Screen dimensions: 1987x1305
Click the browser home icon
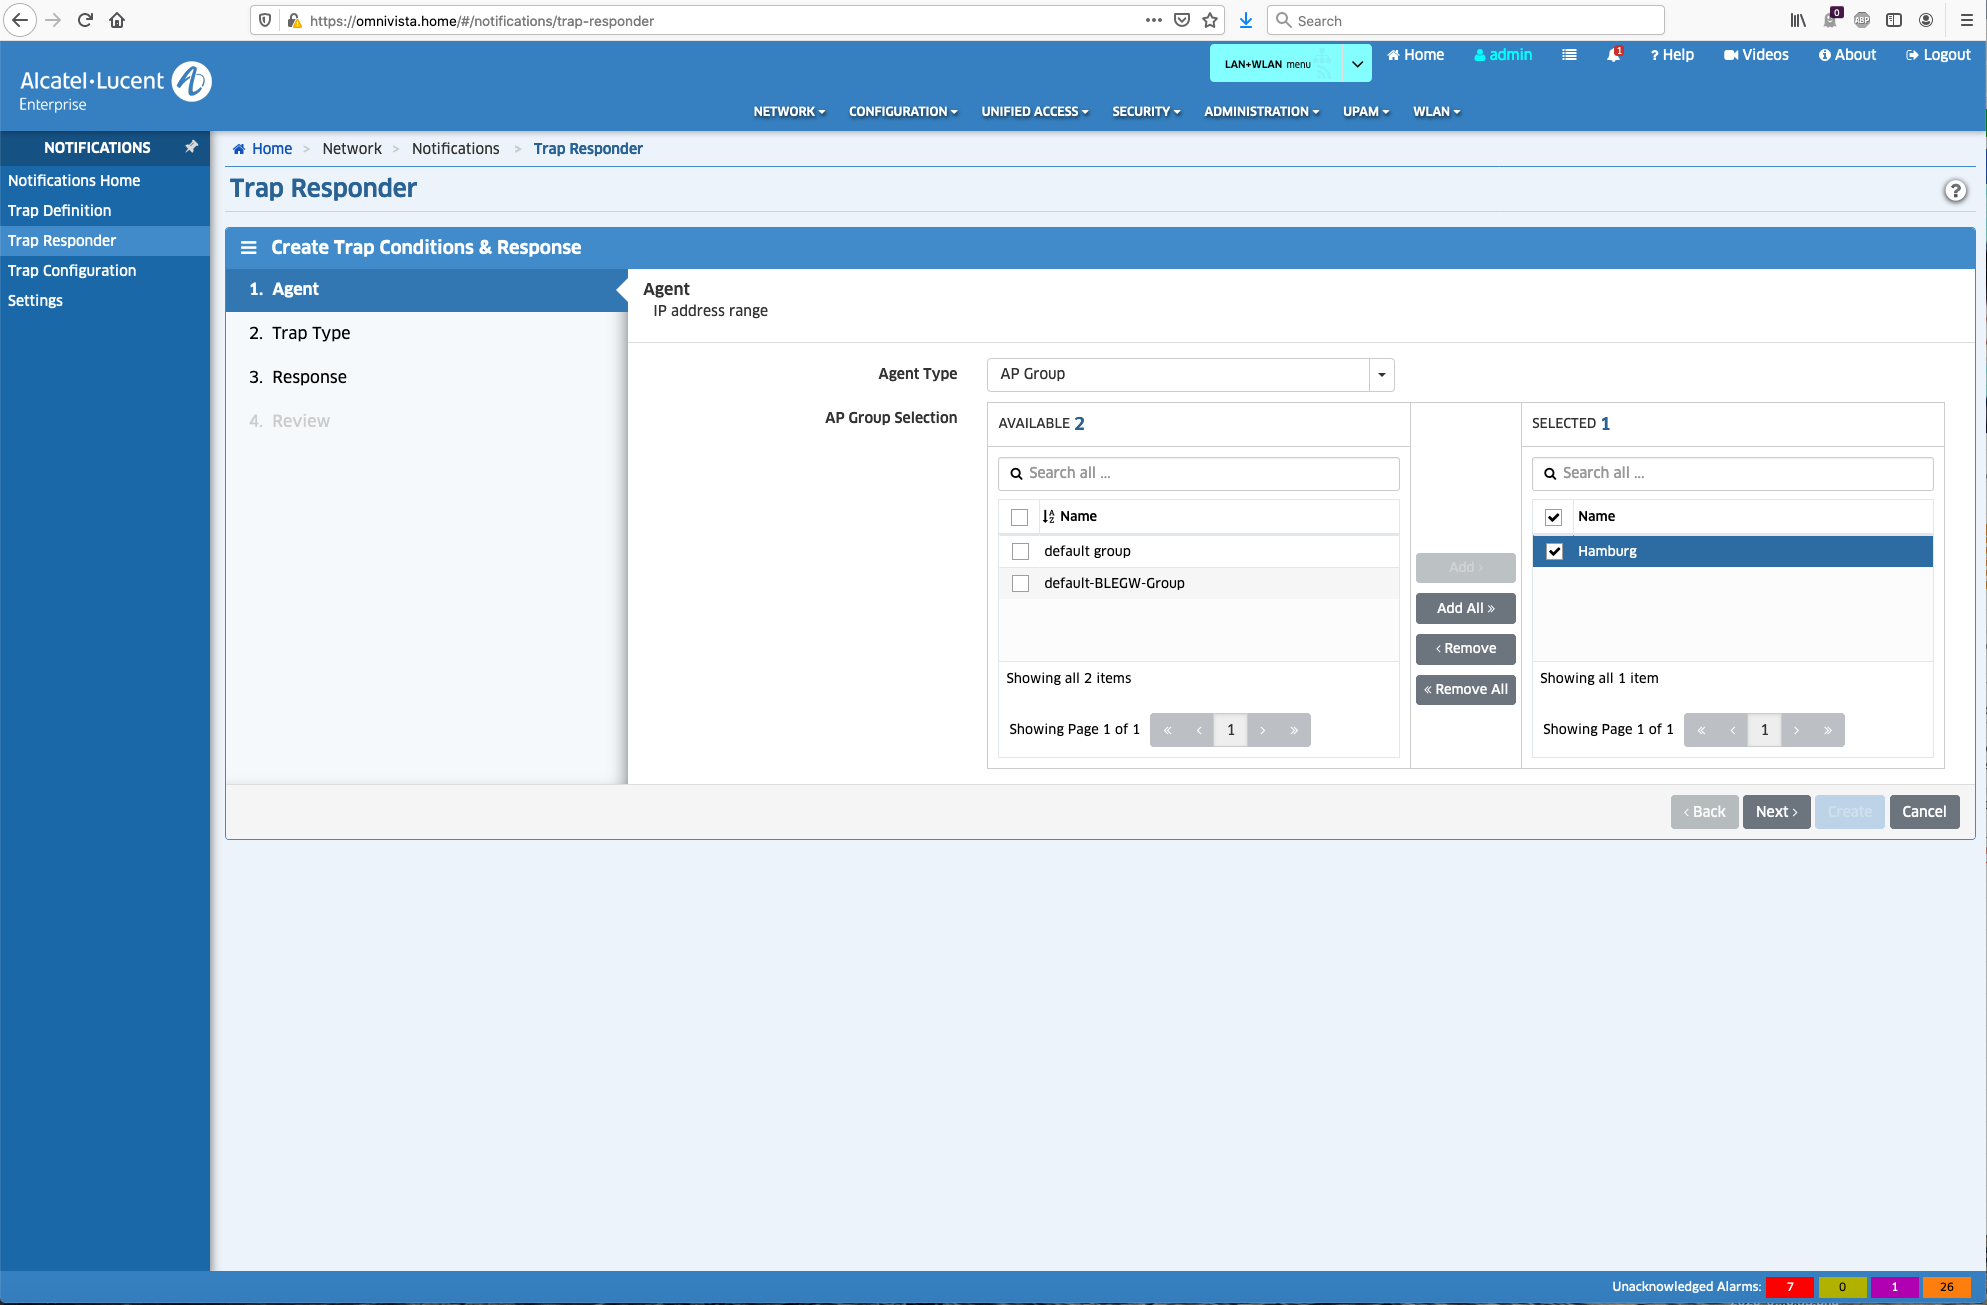(x=117, y=20)
